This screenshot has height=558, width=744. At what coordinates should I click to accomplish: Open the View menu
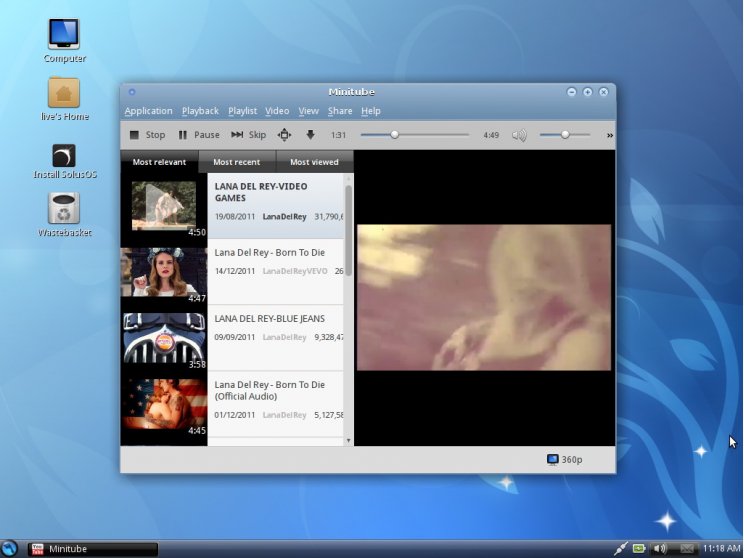(308, 111)
